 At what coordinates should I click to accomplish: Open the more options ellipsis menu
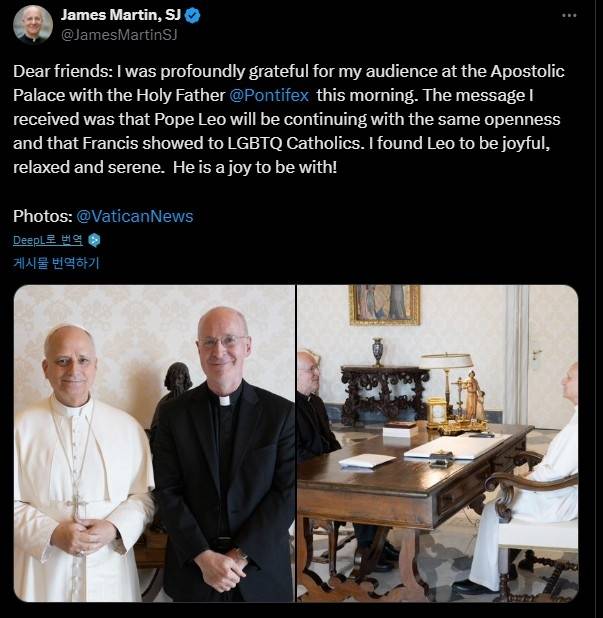coord(569,15)
